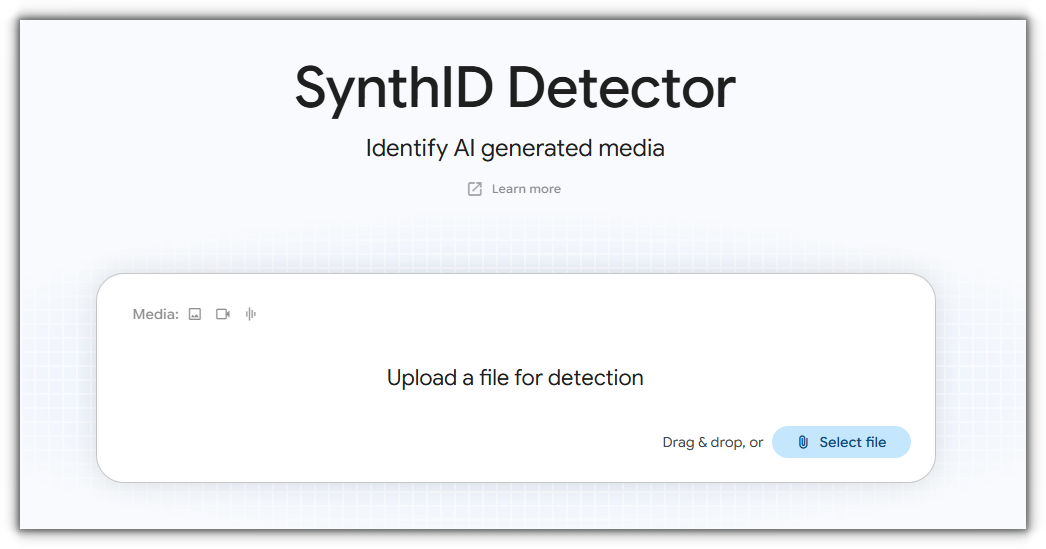Click the video camera media icon

(223, 314)
